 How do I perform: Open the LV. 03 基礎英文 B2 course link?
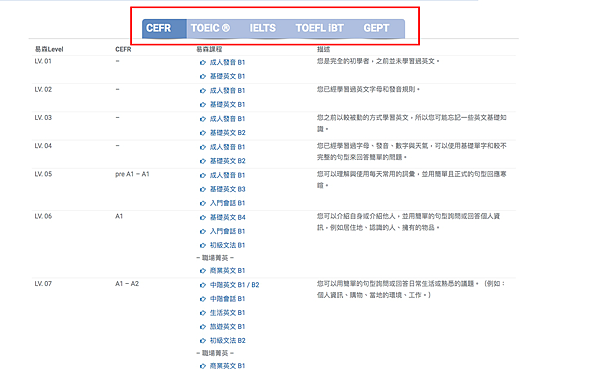(228, 133)
